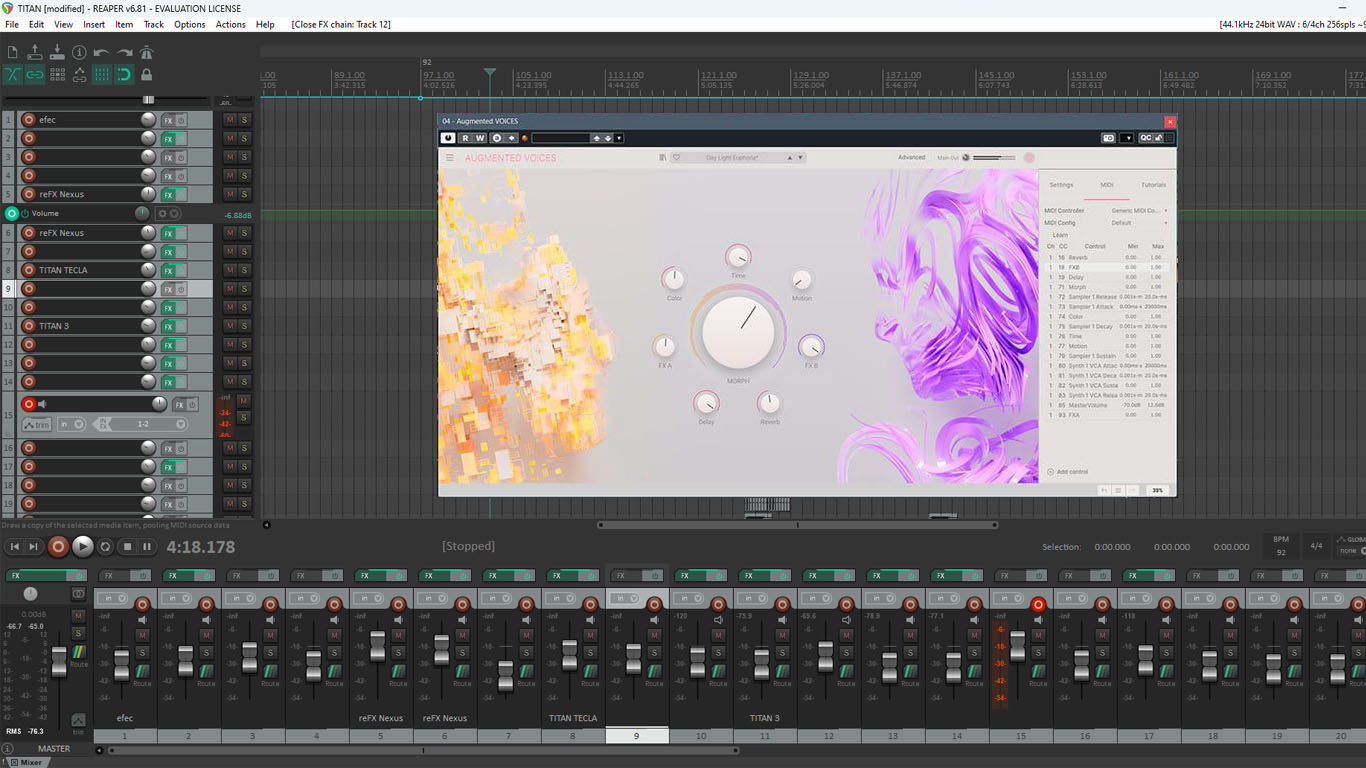Image resolution: width=1366 pixels, height=768 pixels.
Task: Select next preset with down arrow
Action: [x=800, y=157]
